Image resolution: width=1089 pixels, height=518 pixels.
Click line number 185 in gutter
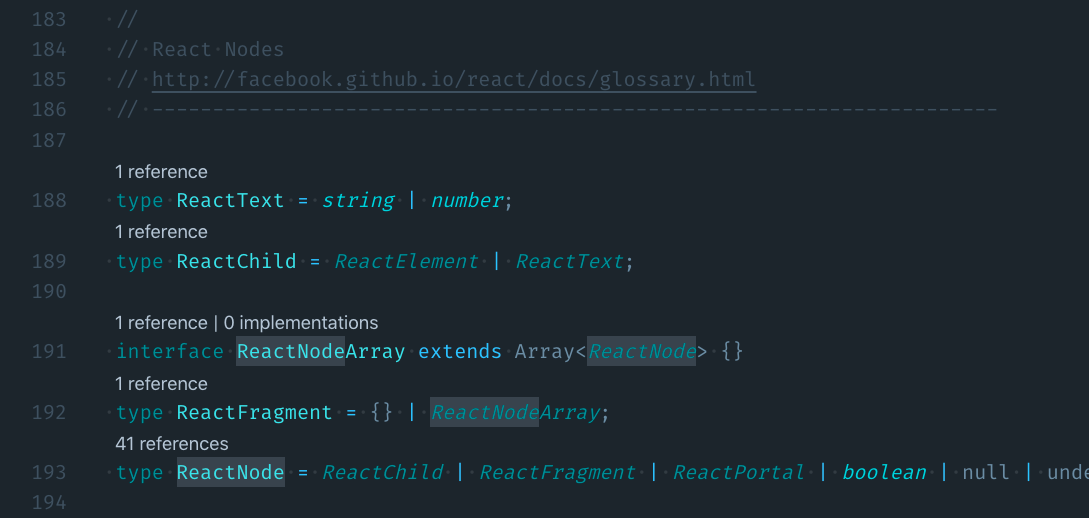49,80
